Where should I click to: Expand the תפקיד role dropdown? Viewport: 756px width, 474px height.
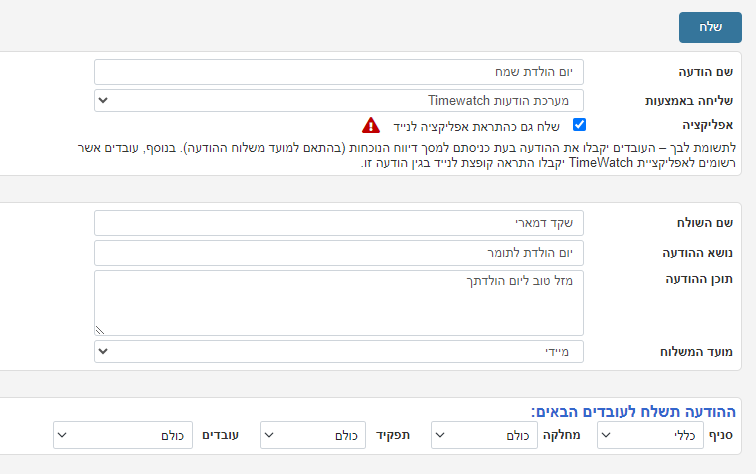[x=313, y=435]
